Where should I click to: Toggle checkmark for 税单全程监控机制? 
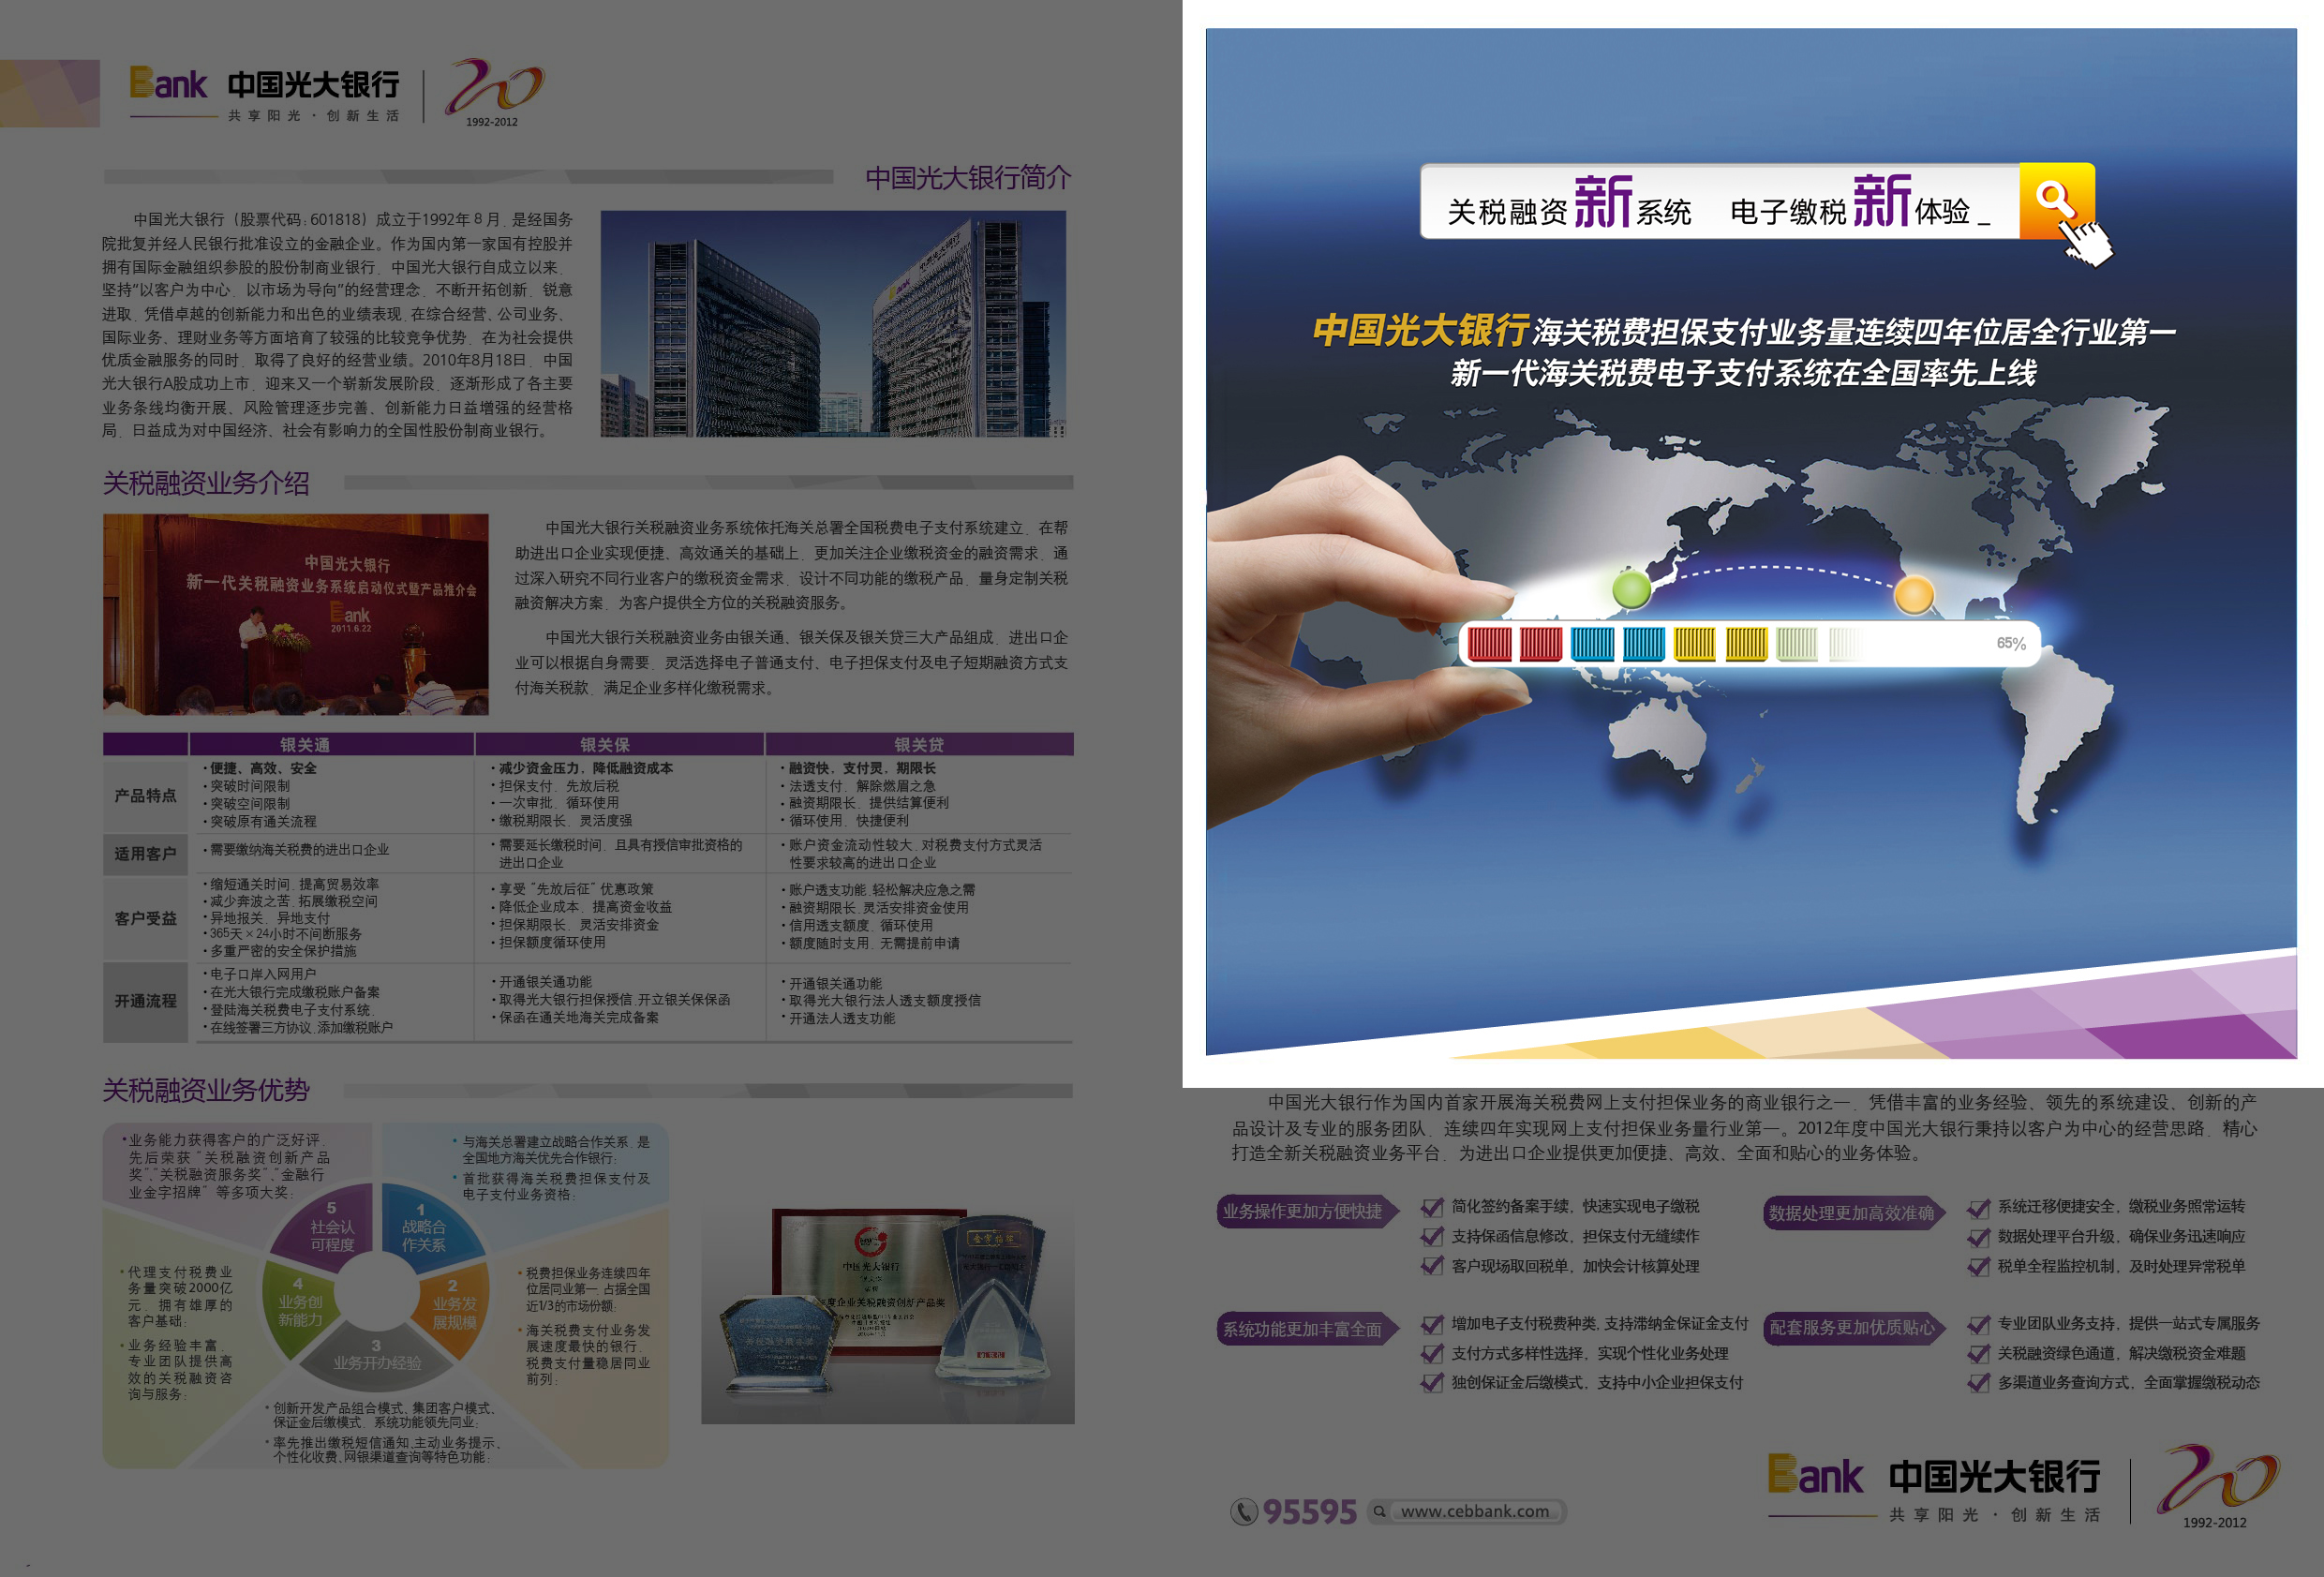point(1978,1267)
